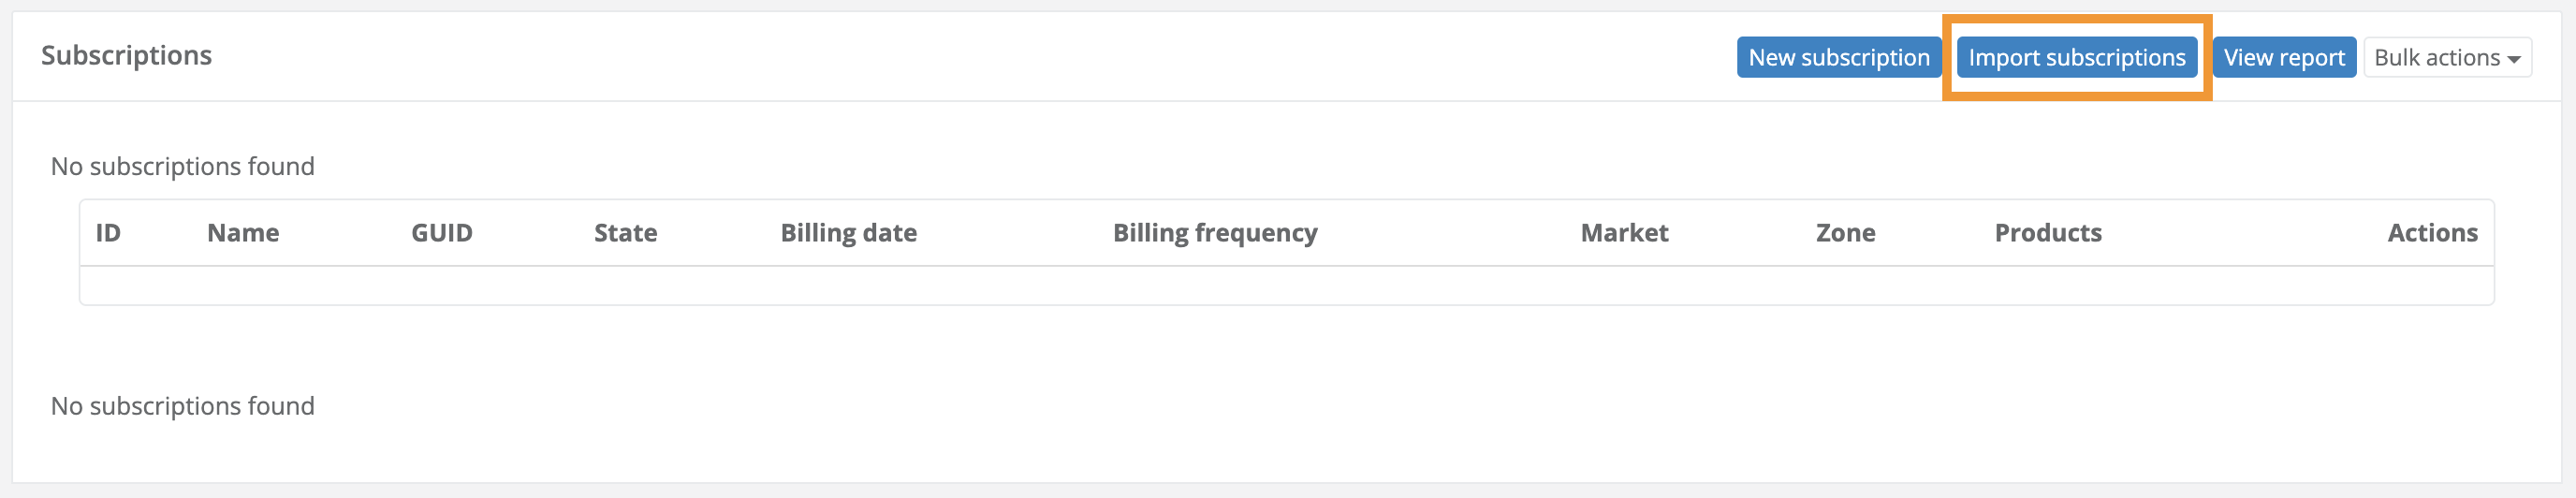Select the Market column header
This screenshot has width=2576, height=498.
1623,233
